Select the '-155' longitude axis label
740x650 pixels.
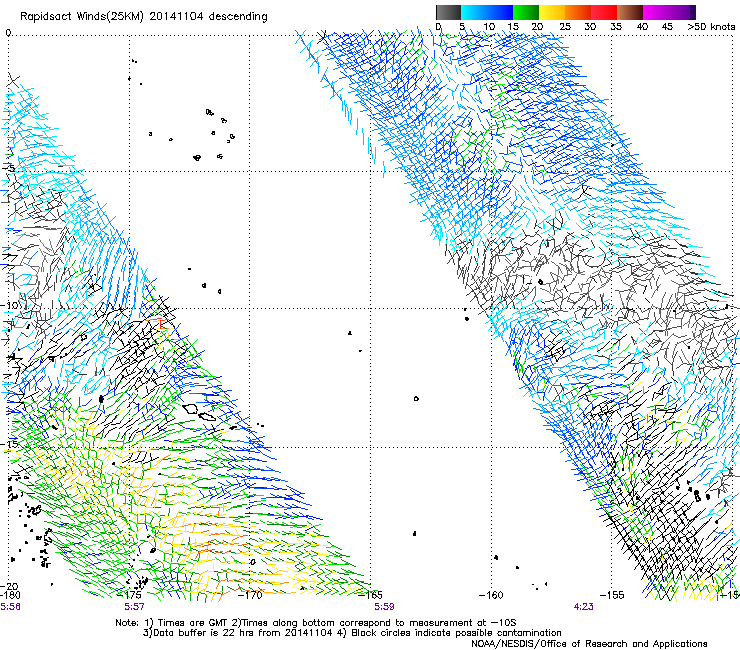coord(612,595)
